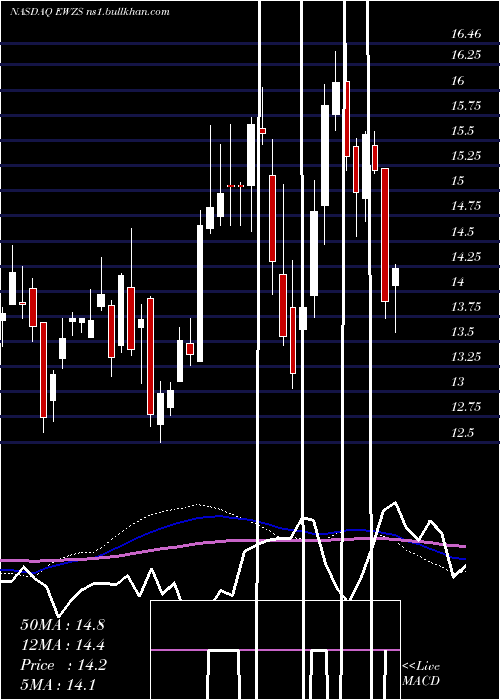Click the 12MA : 14.4 readout

tap(62, 645)
